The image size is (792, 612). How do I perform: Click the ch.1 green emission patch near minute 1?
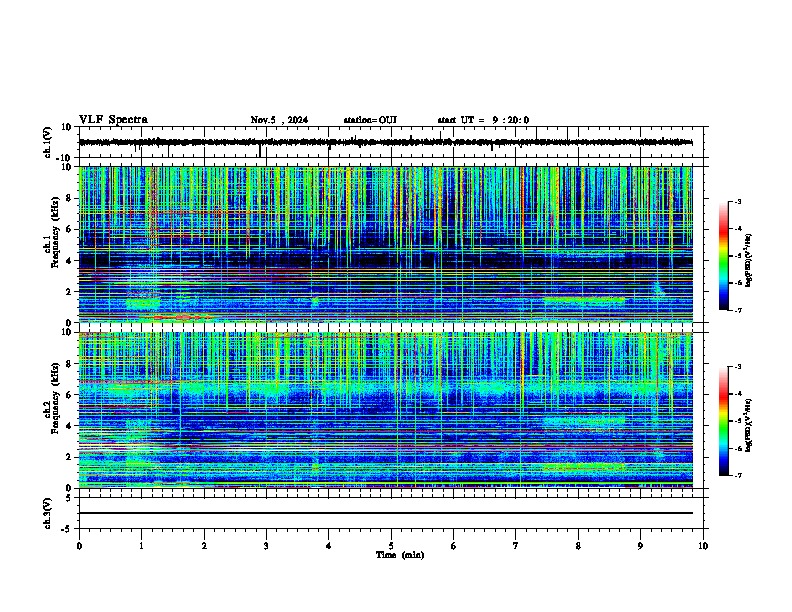pos(143,303)
